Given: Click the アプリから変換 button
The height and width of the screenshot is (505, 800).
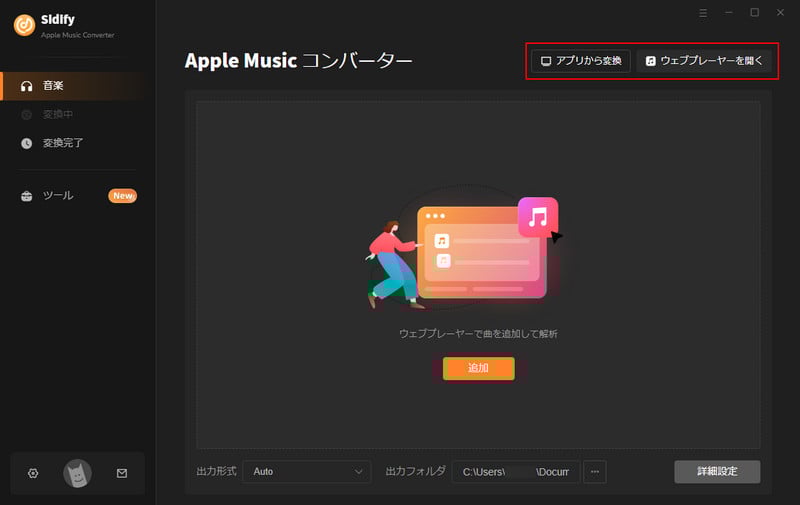Looking at the screenshot, I should [x=581, y=61].
